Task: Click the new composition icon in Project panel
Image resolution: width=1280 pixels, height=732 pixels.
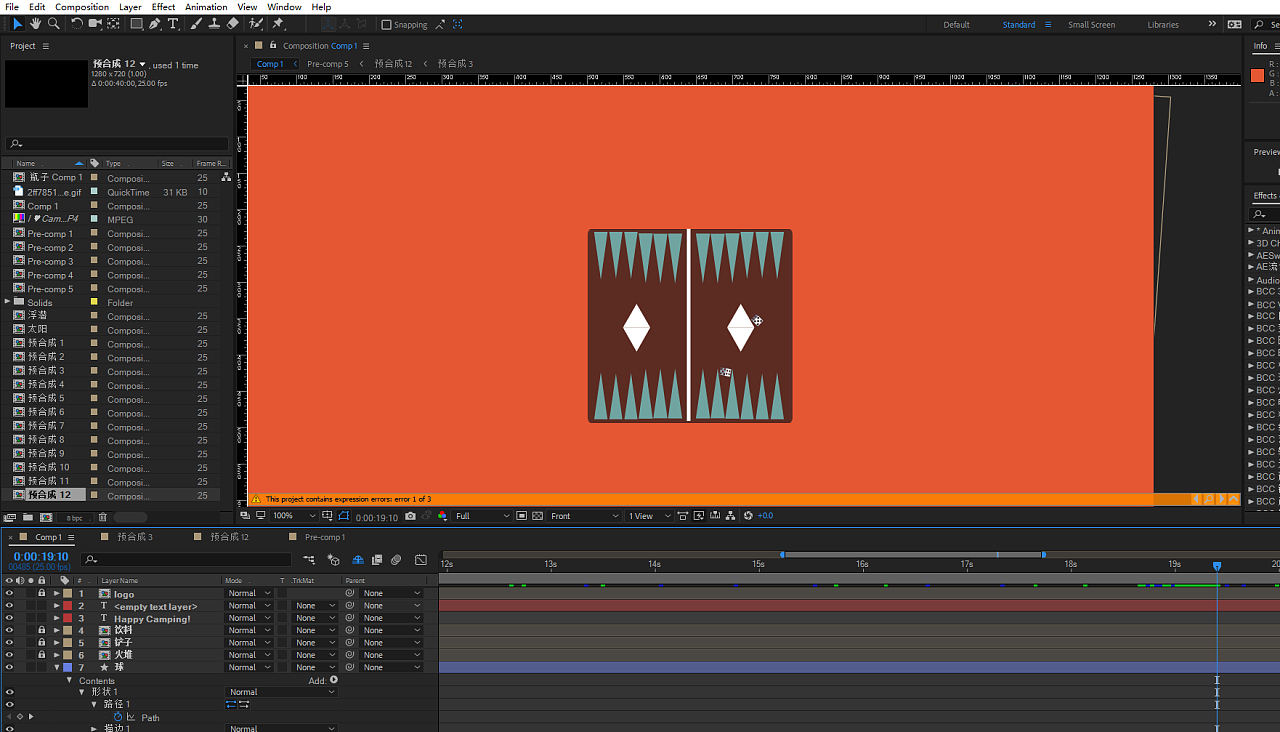Action: tap(46, 517)
